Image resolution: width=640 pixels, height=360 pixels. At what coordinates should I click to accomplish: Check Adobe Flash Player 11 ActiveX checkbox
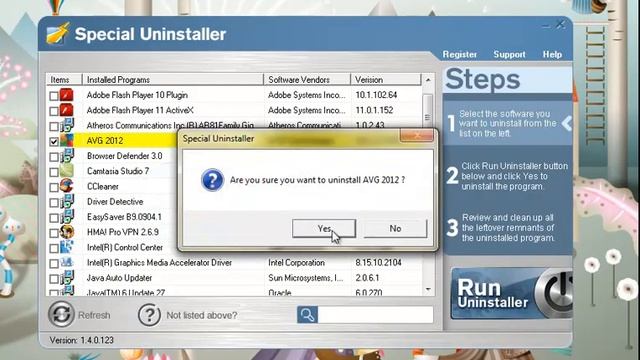(x=54, y=111)
